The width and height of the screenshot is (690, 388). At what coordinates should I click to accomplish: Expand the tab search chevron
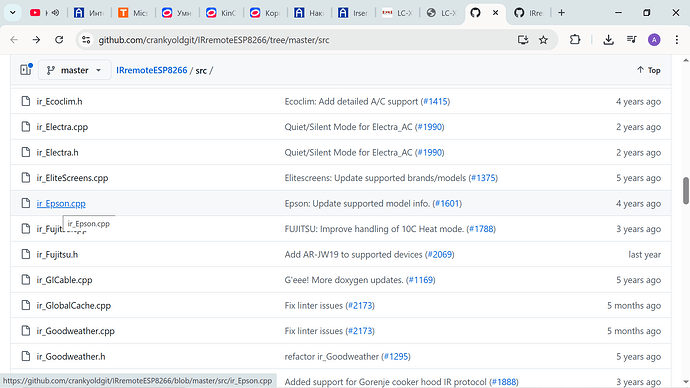pyautogui.click(x=13, y=13)
